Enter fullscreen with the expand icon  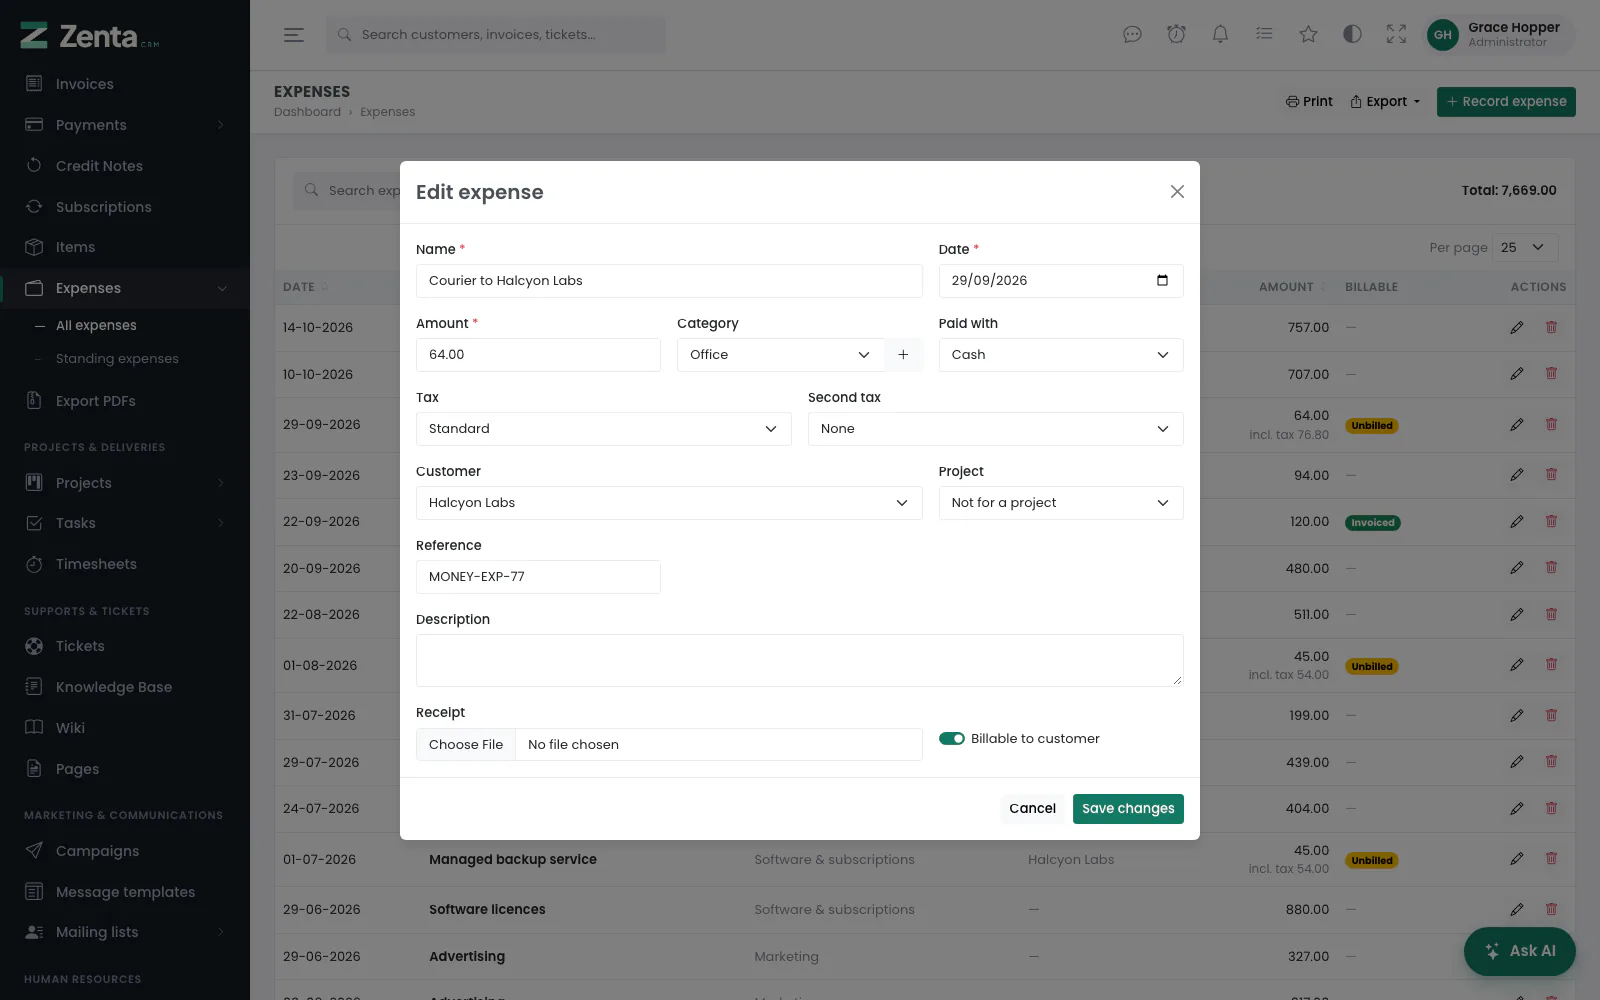[1396, 35]
